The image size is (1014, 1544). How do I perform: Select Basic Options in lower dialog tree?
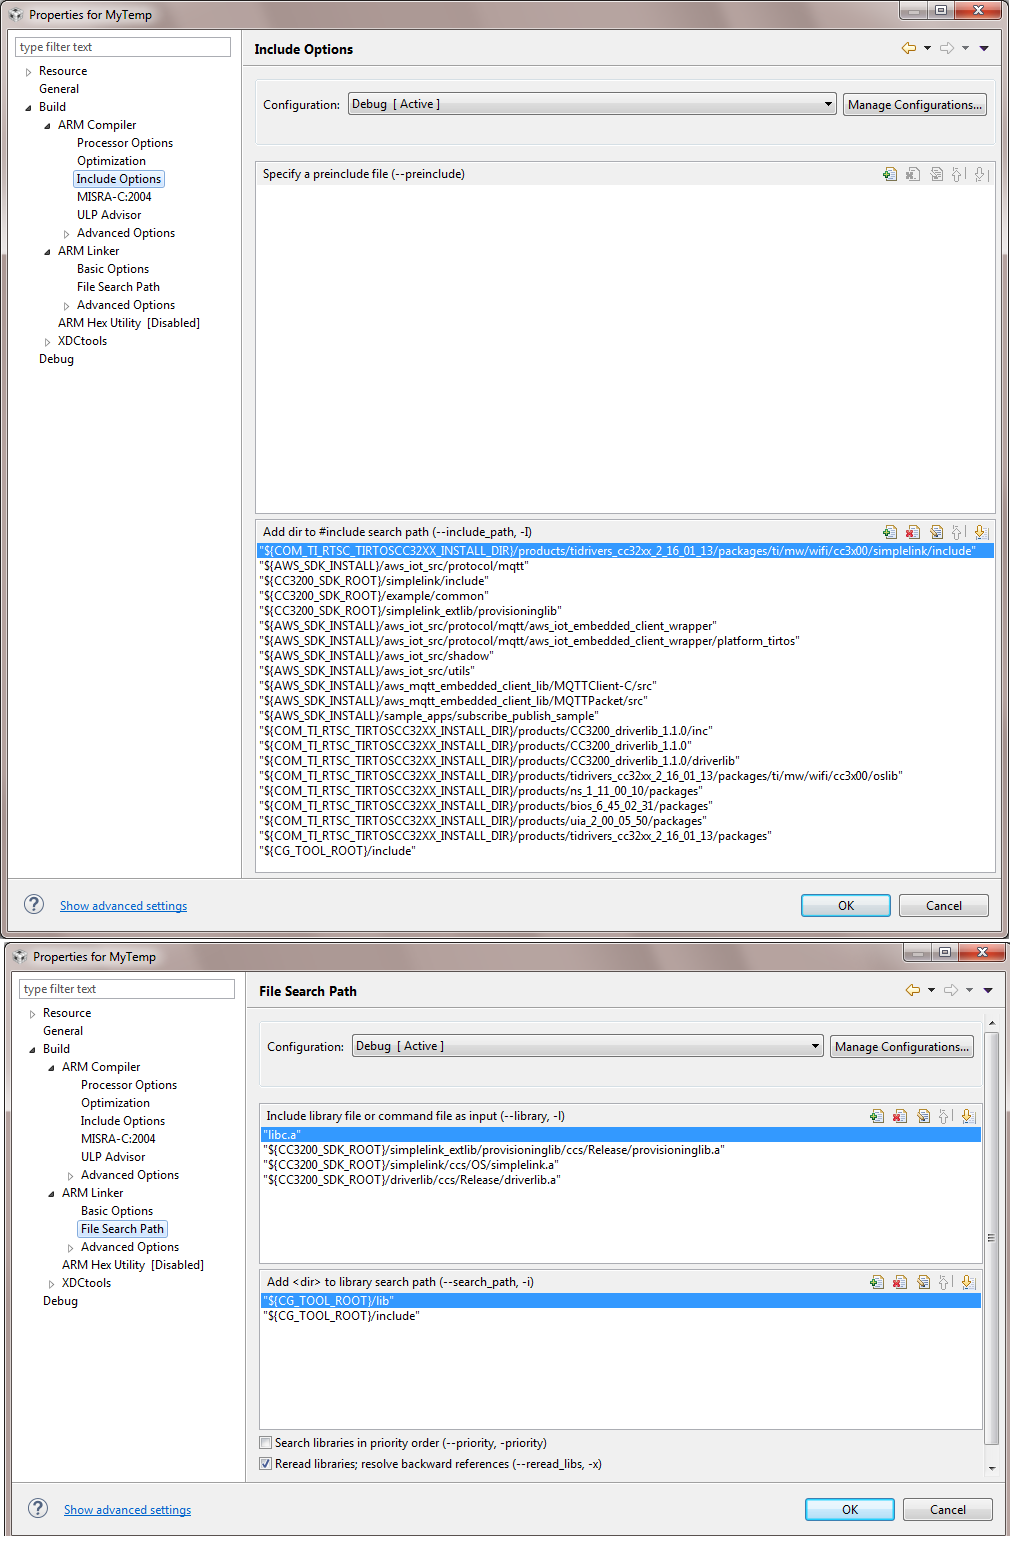[x=117, y=1211]
